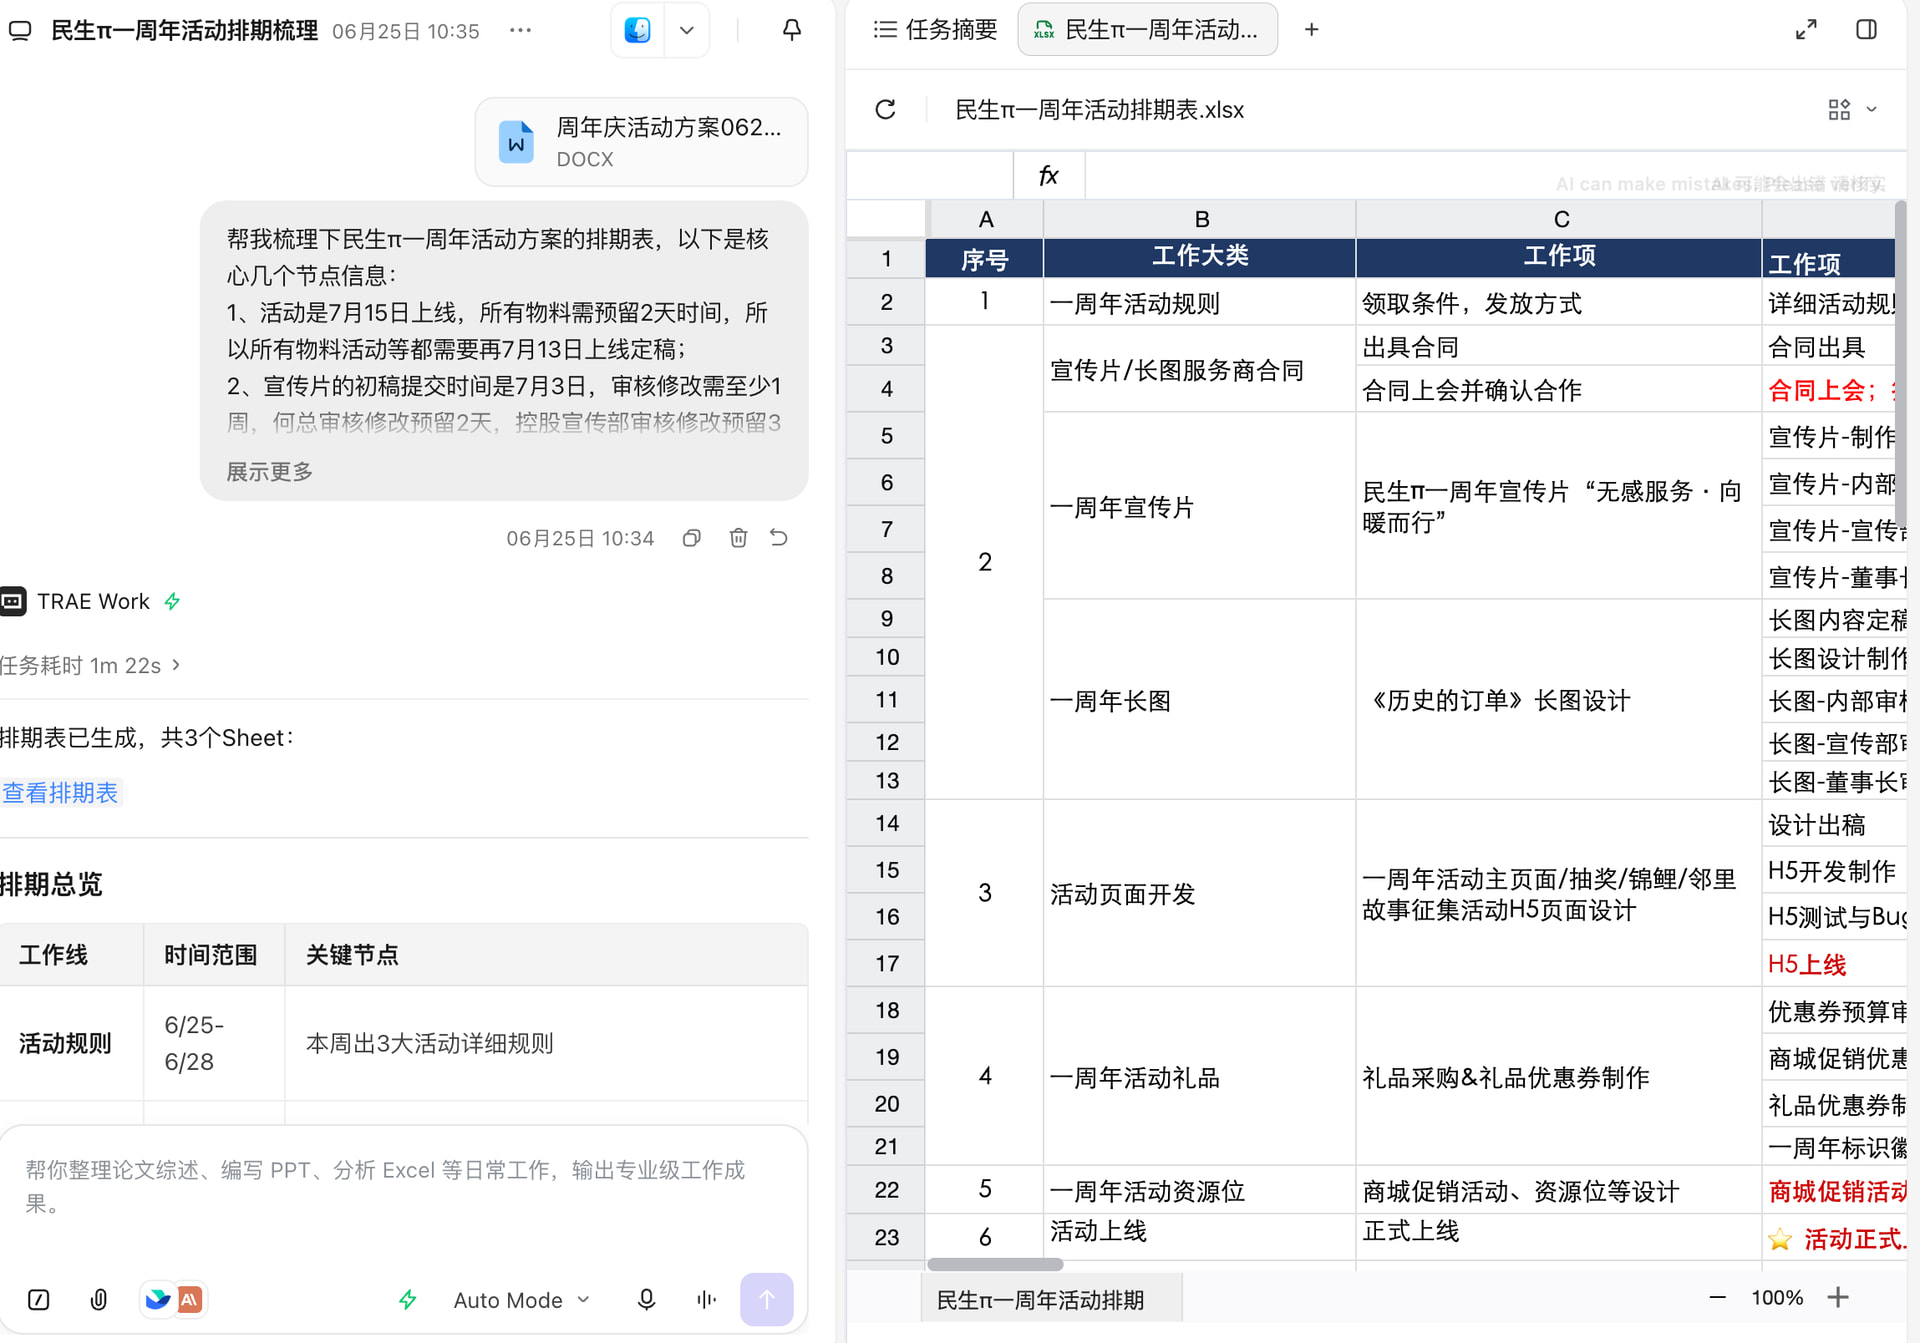Focus the chat message input field

(x=404, y=1186)
